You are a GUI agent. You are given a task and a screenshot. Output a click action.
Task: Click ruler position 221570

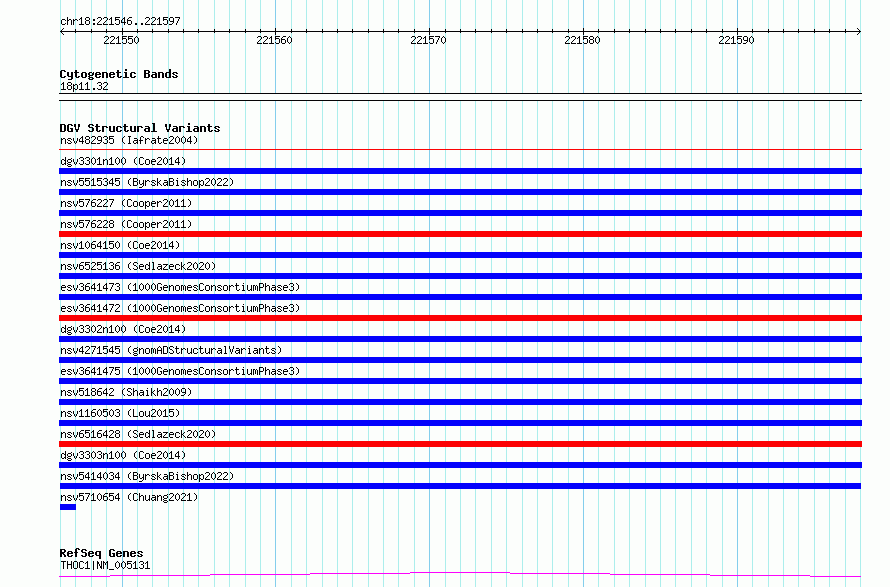(429, 40)
